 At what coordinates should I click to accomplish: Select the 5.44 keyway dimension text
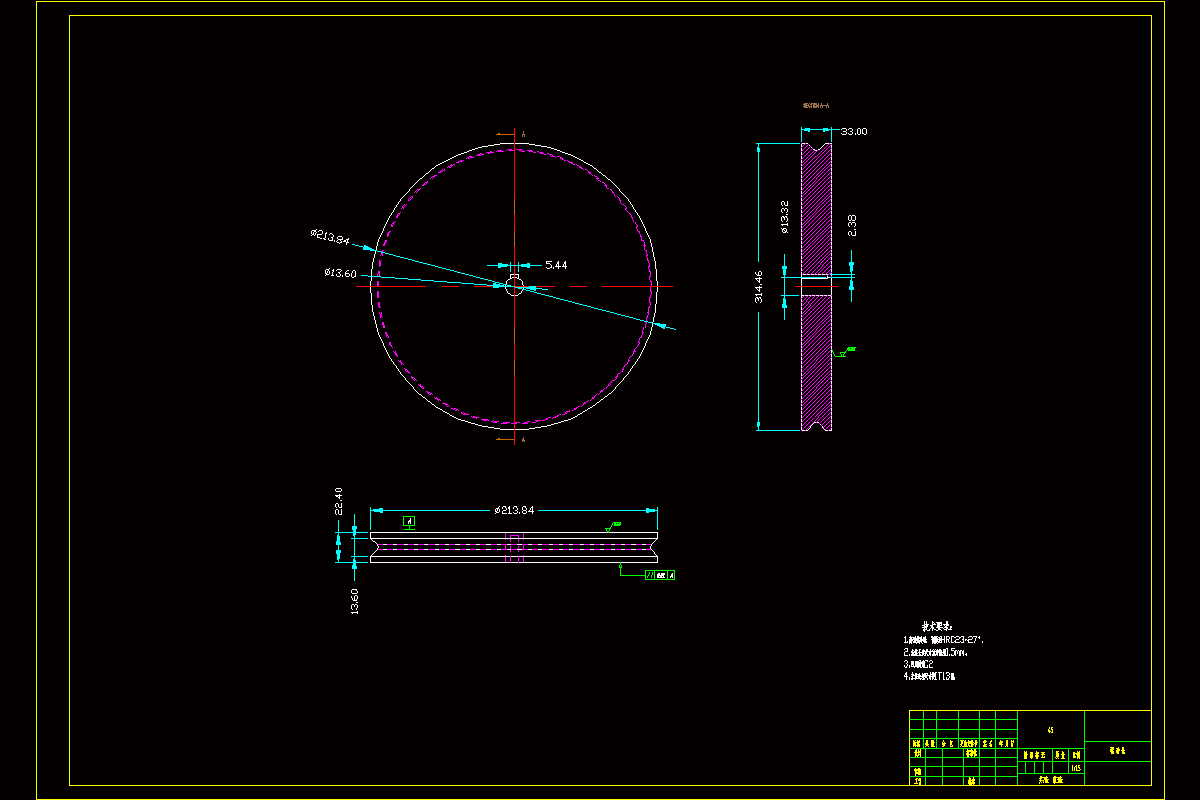(x=555, y=265)
